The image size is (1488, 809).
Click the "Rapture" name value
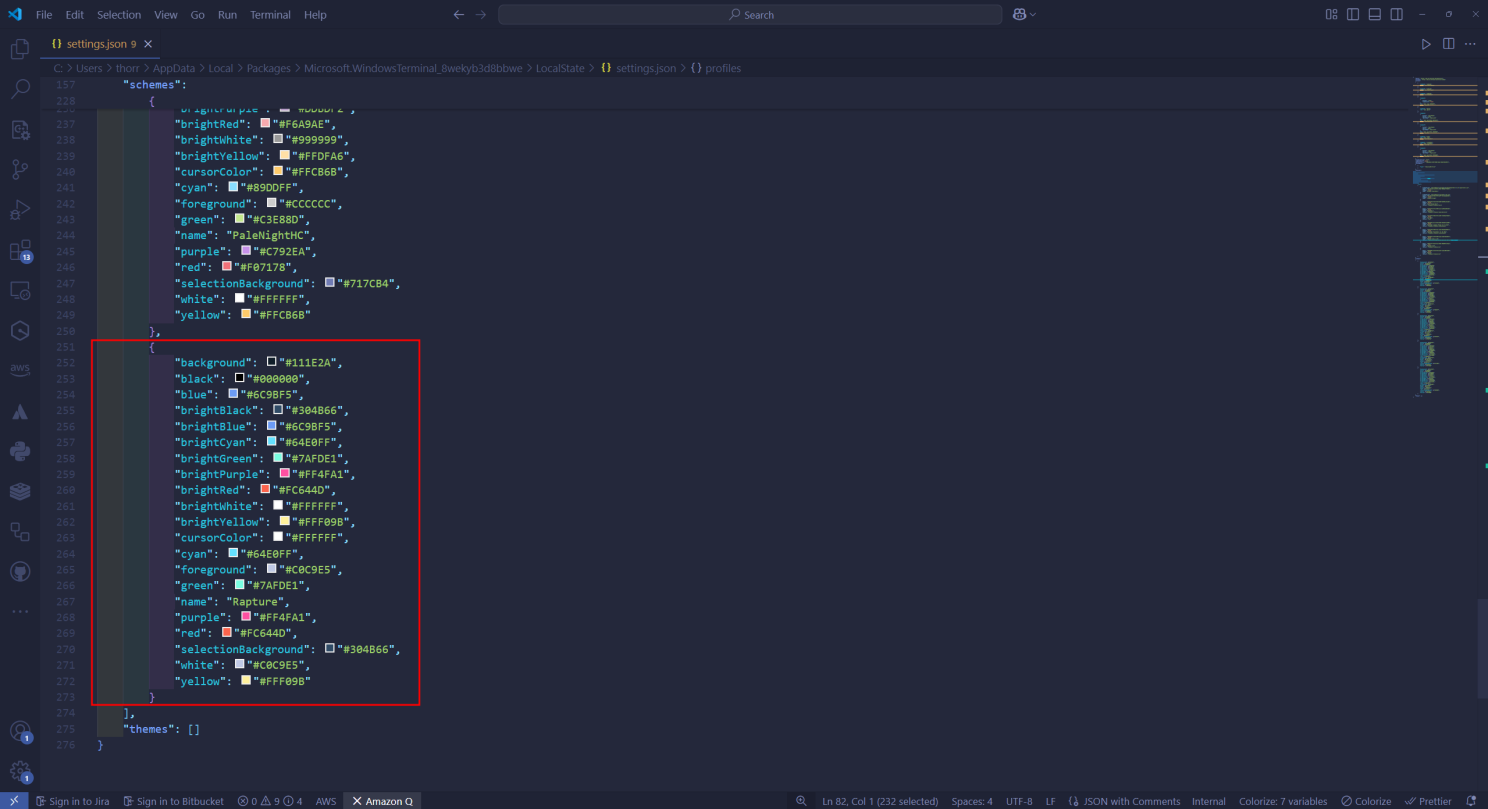257,601
